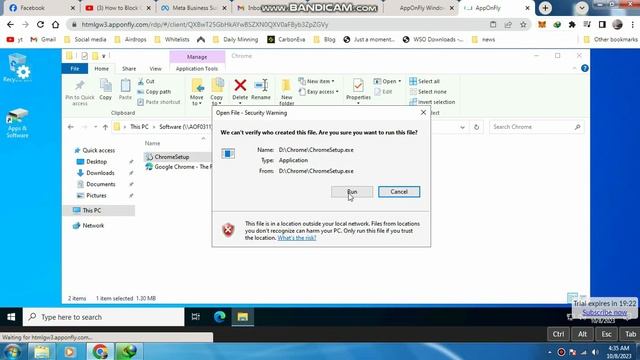Launch Microsoft Edge from remote taskbar

click(220, 317)
